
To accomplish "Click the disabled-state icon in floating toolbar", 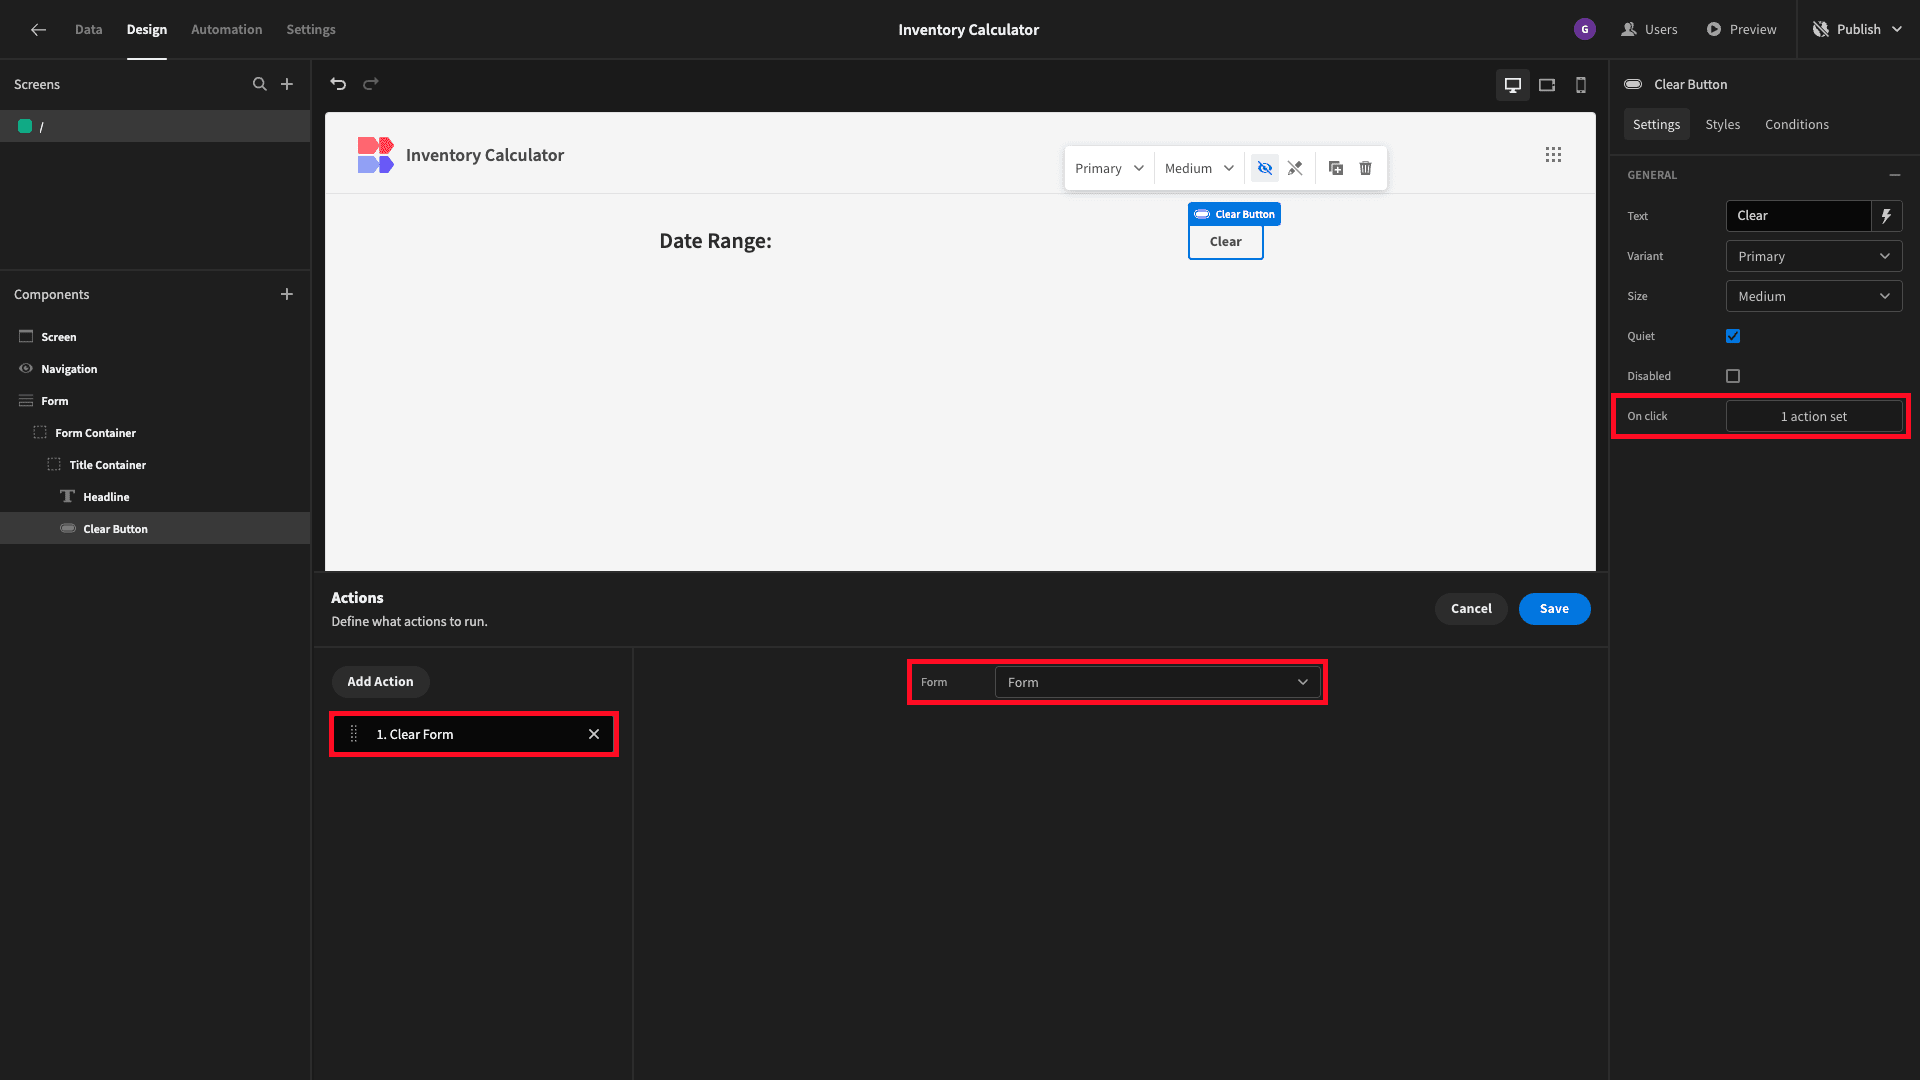I will [x=1295, y=168].
